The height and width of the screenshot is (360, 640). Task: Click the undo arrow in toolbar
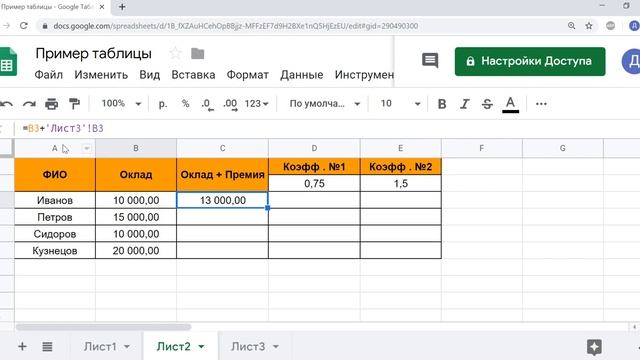coord(7,104)
